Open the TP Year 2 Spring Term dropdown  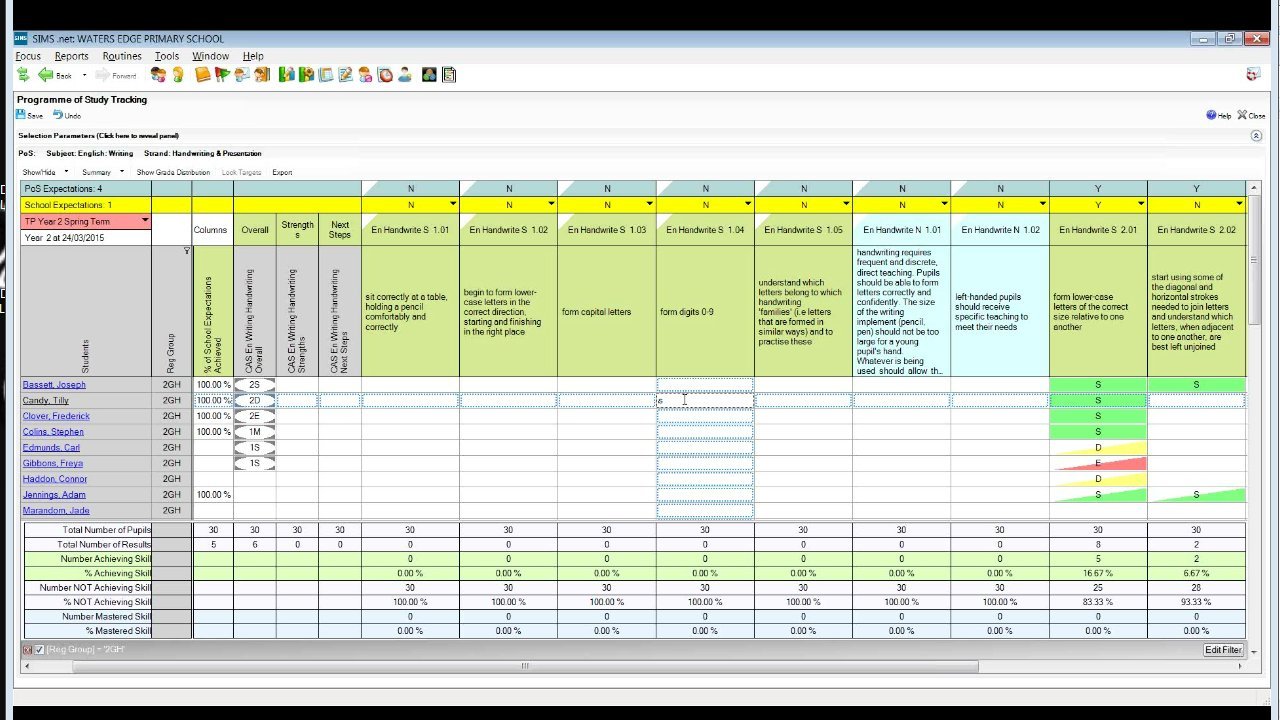[145, 221]
